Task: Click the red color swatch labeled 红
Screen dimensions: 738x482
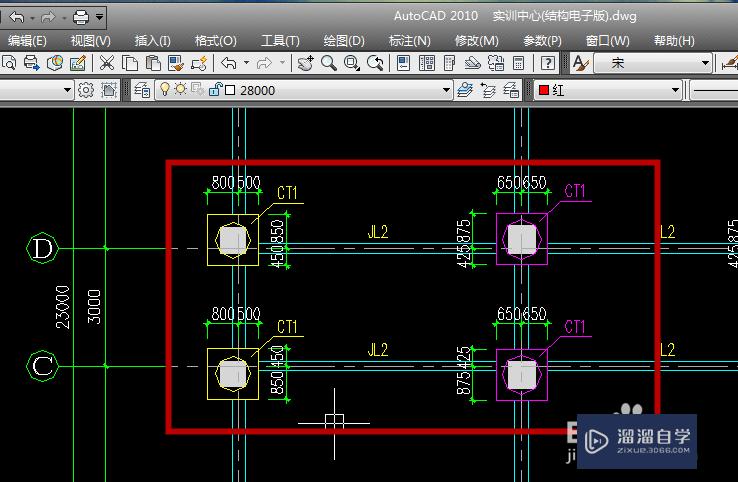Action: coord(544,90)
